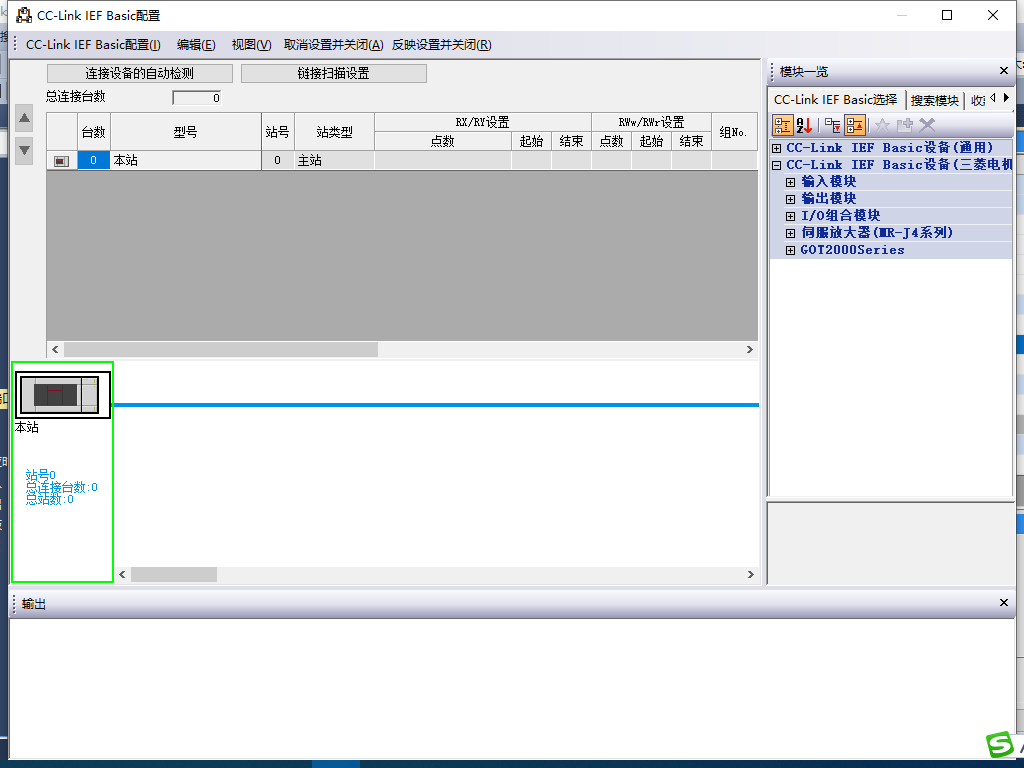
Task: Expand the 输入模块 tree node
Action: (x=790, y=182)
